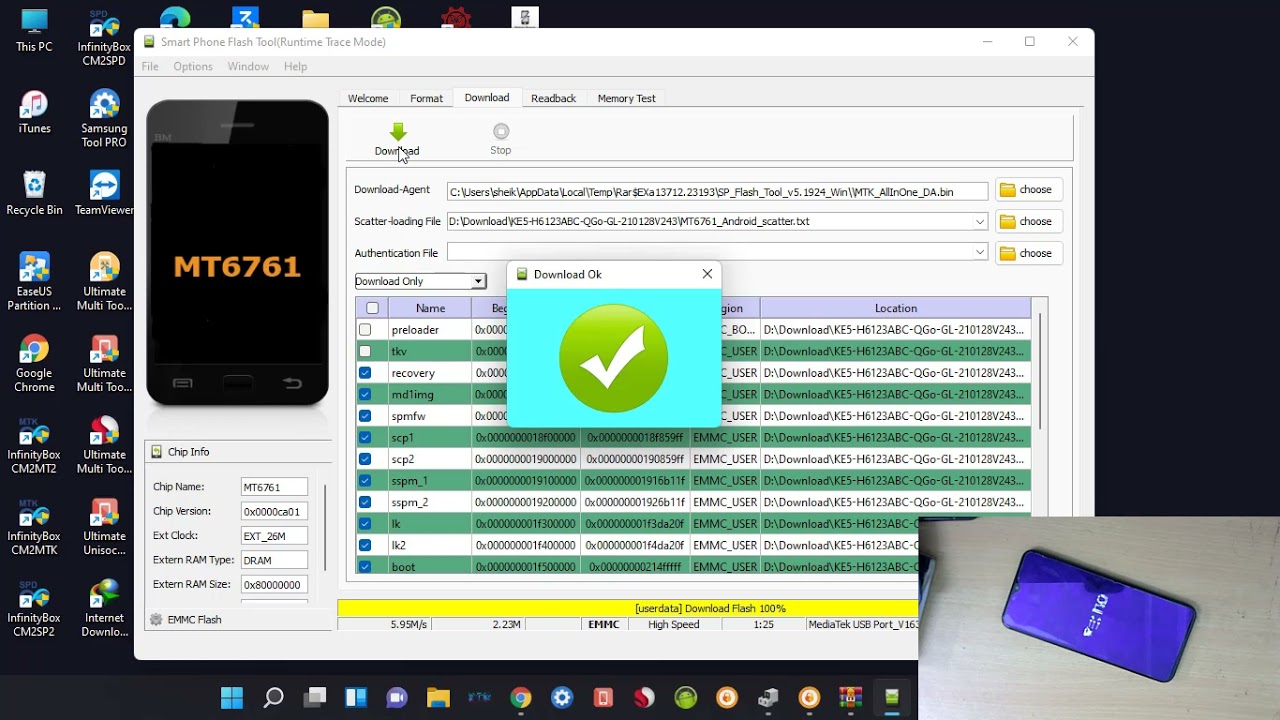Open the Options menu
The image size is (1280, 720).
click(193, 66)
